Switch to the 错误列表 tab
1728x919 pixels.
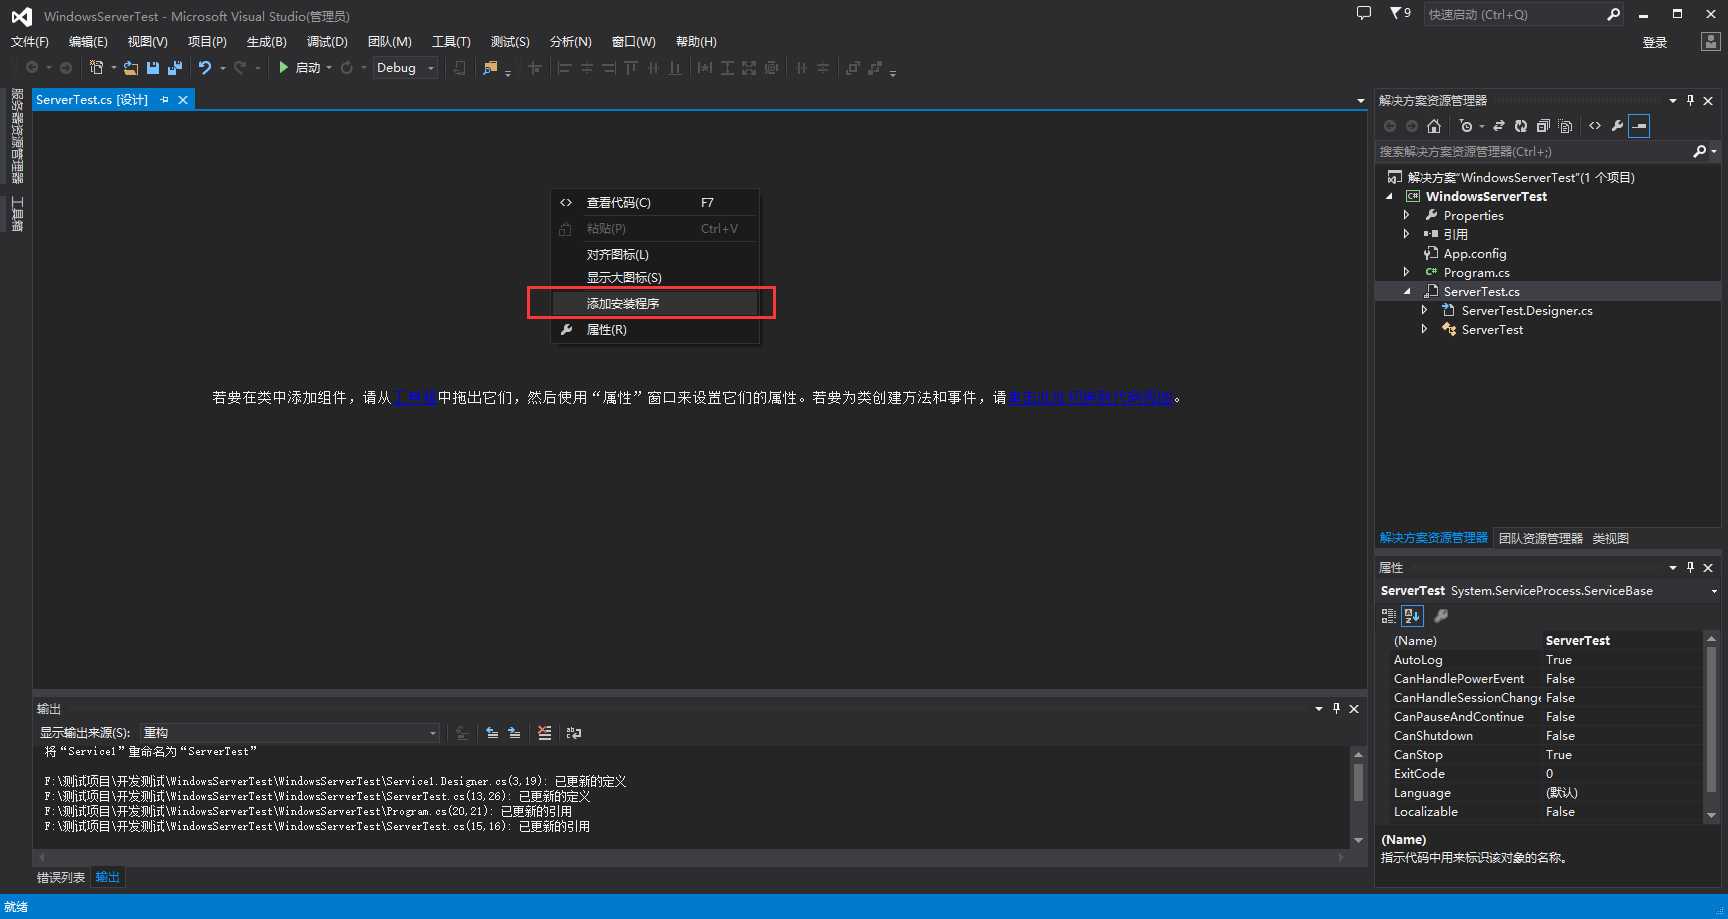pyautogui.click(x=61, y=878)
